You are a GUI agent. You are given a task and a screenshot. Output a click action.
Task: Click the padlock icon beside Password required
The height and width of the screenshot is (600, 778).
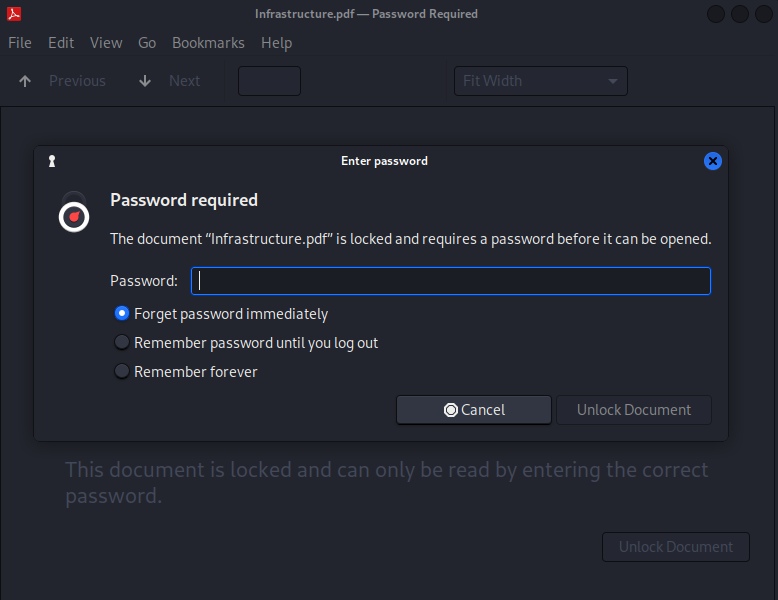tap(74, 212)
